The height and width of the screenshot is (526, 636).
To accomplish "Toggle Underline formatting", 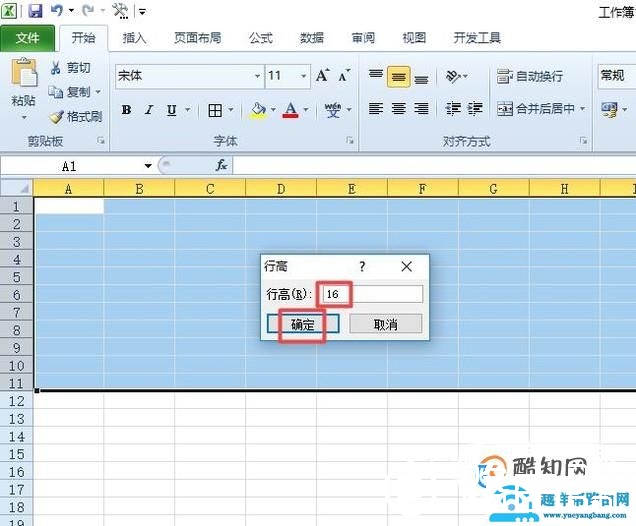I will click(172, 109).
